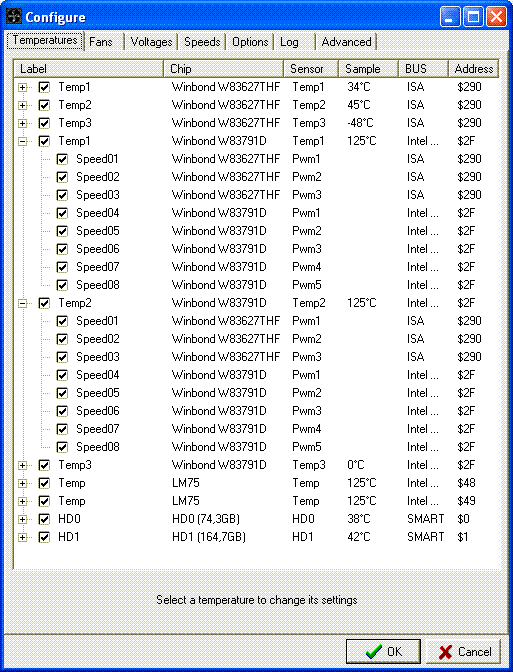Go to the Options tab
The image size is (513, 672).
coord(250,42)
